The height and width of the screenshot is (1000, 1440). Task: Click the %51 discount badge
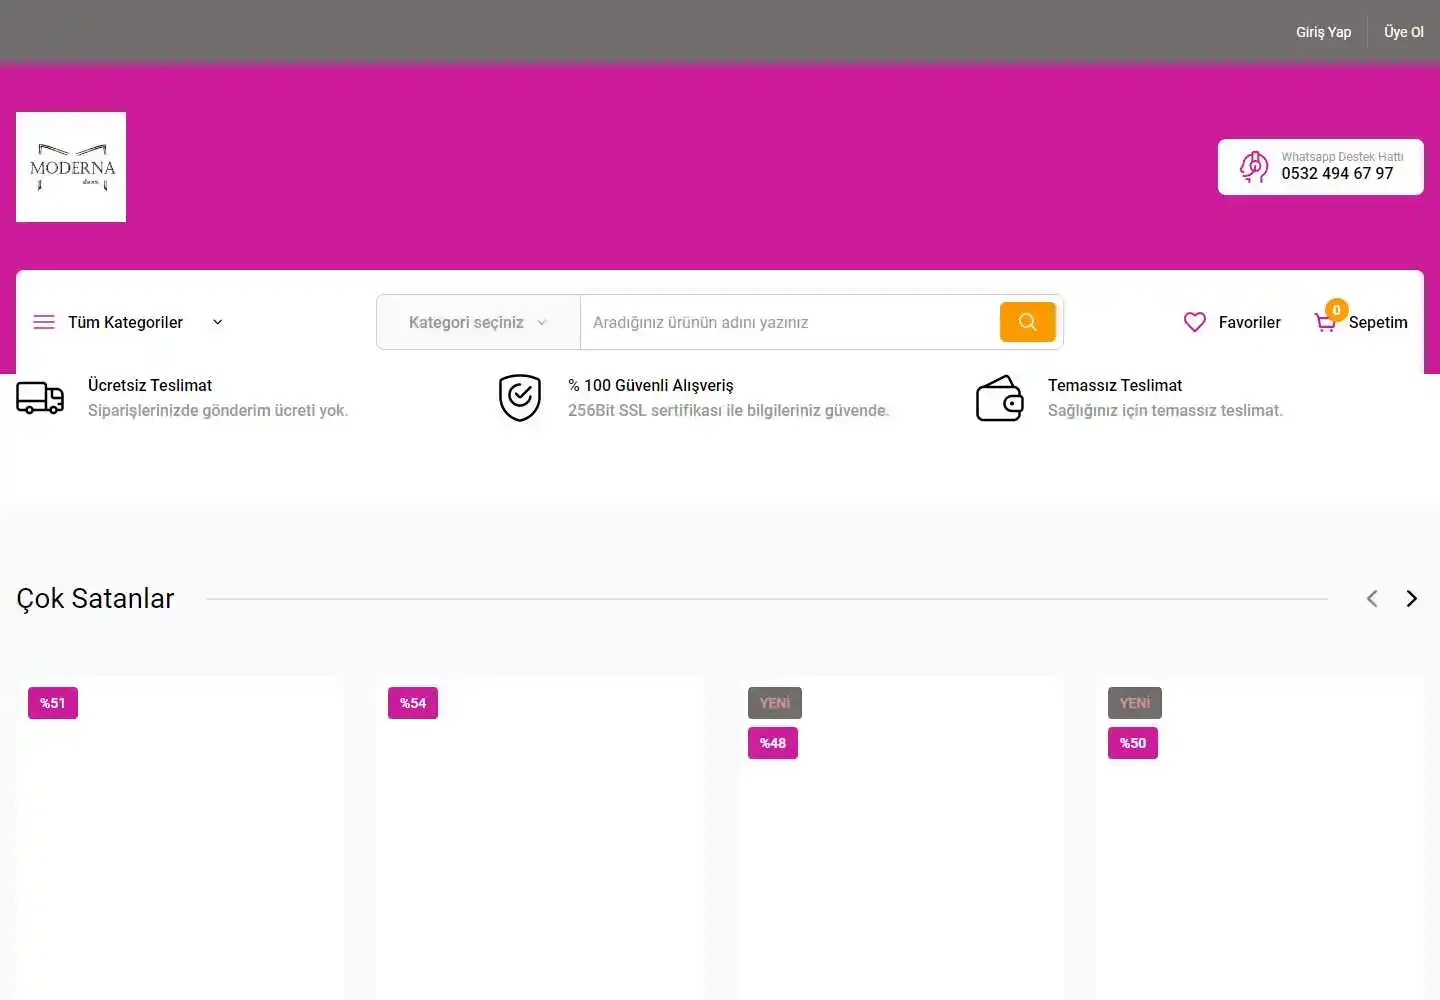[x=53, y=703]
